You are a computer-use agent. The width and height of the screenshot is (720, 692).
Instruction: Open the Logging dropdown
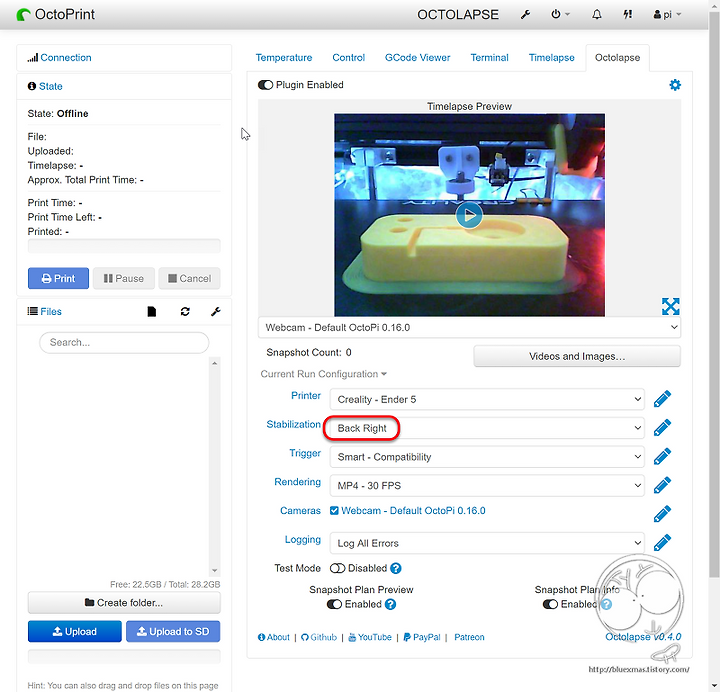[487, 543]
